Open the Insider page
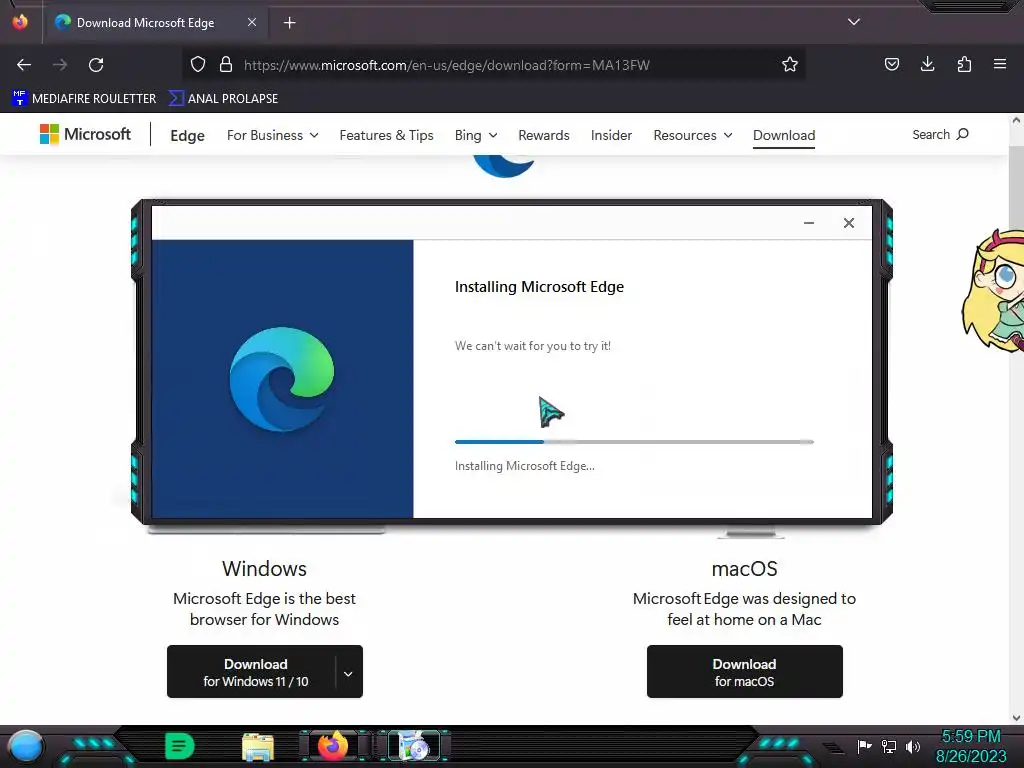This screenshot has width=1024, height=768. pyautogui.click(x=611, y=135)
